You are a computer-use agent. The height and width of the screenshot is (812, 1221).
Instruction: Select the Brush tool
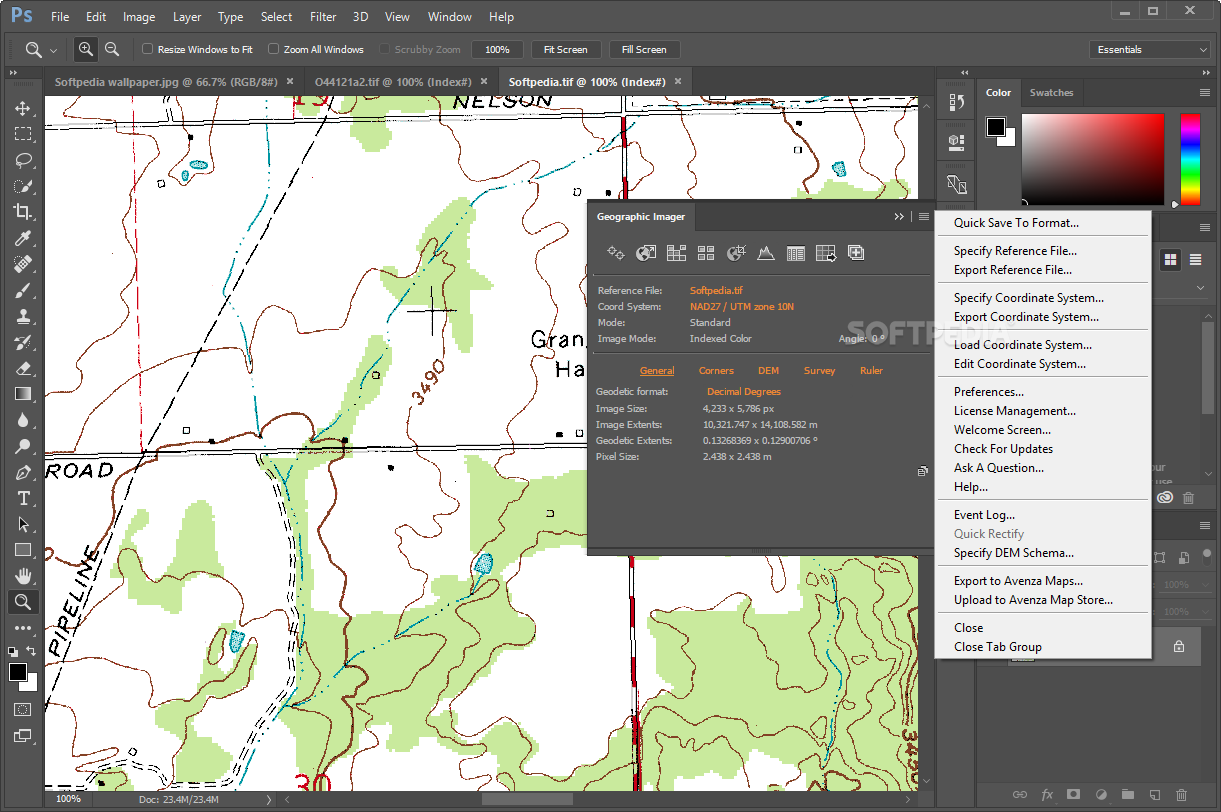click(22, 290)
